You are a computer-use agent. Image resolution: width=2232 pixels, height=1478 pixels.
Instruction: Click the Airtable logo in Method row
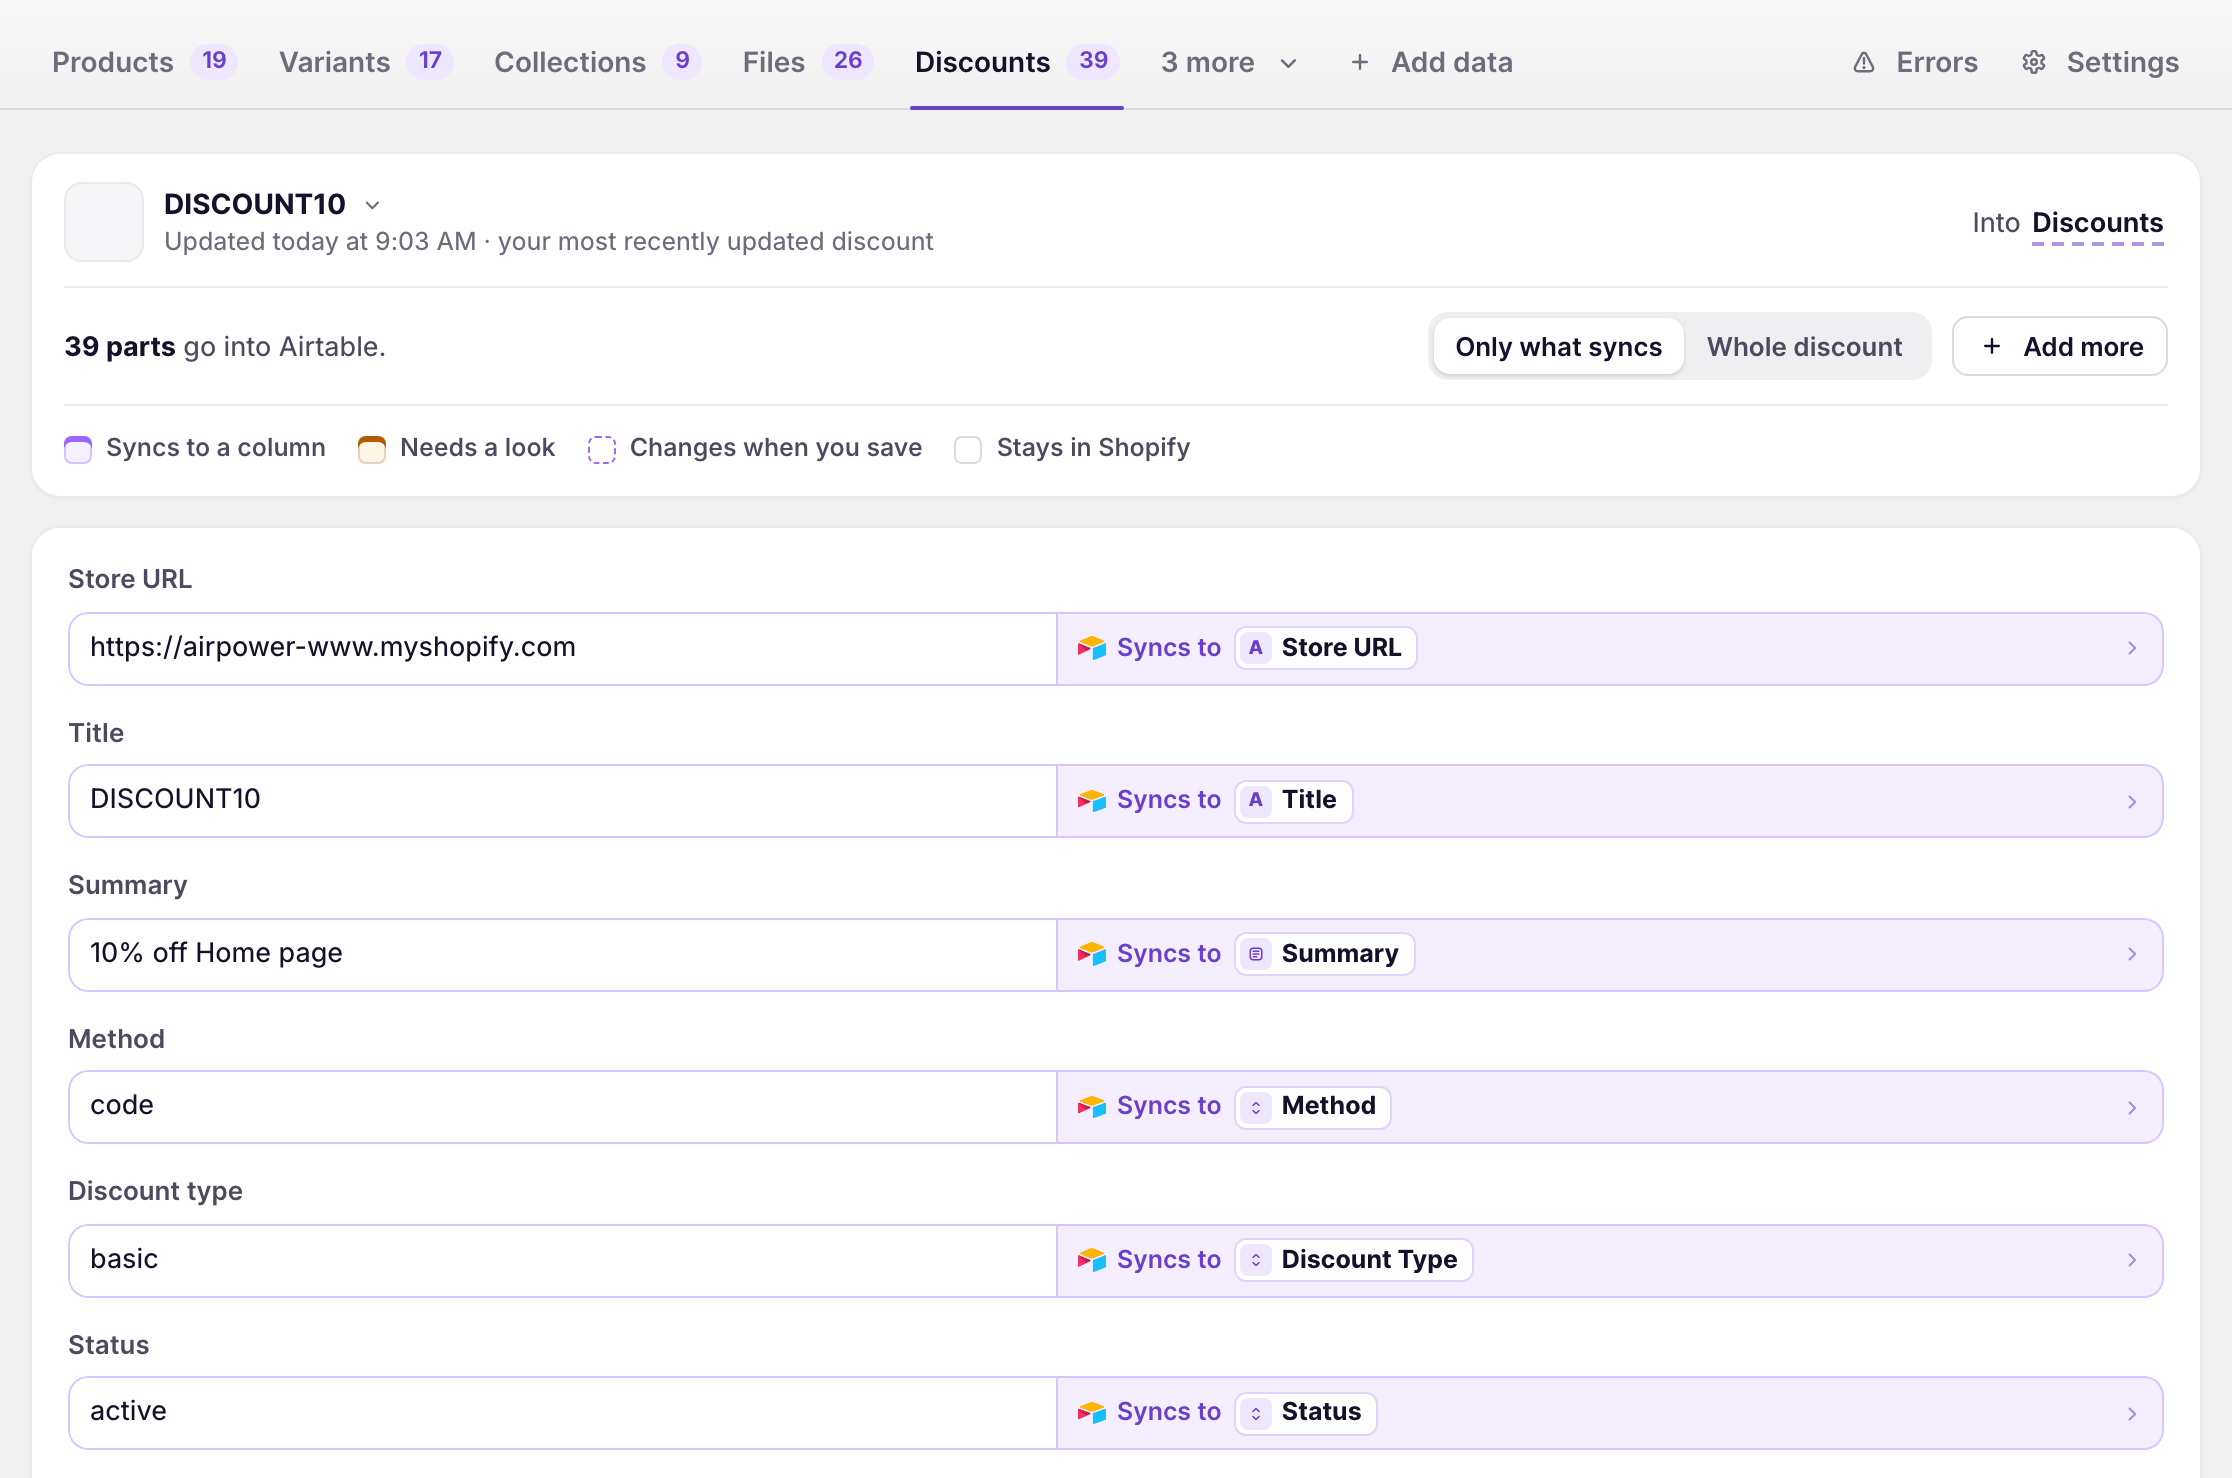click(1091, 1106)
